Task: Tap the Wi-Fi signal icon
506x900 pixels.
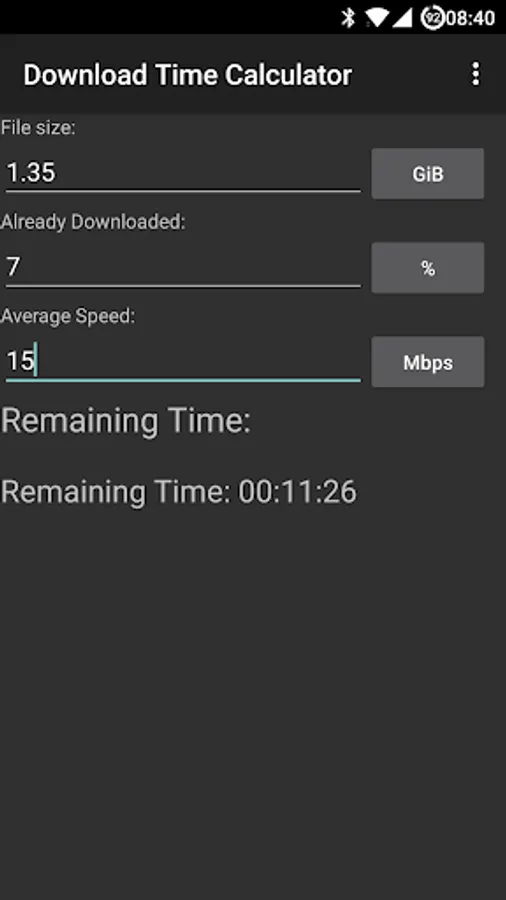Action: point(377,18)
